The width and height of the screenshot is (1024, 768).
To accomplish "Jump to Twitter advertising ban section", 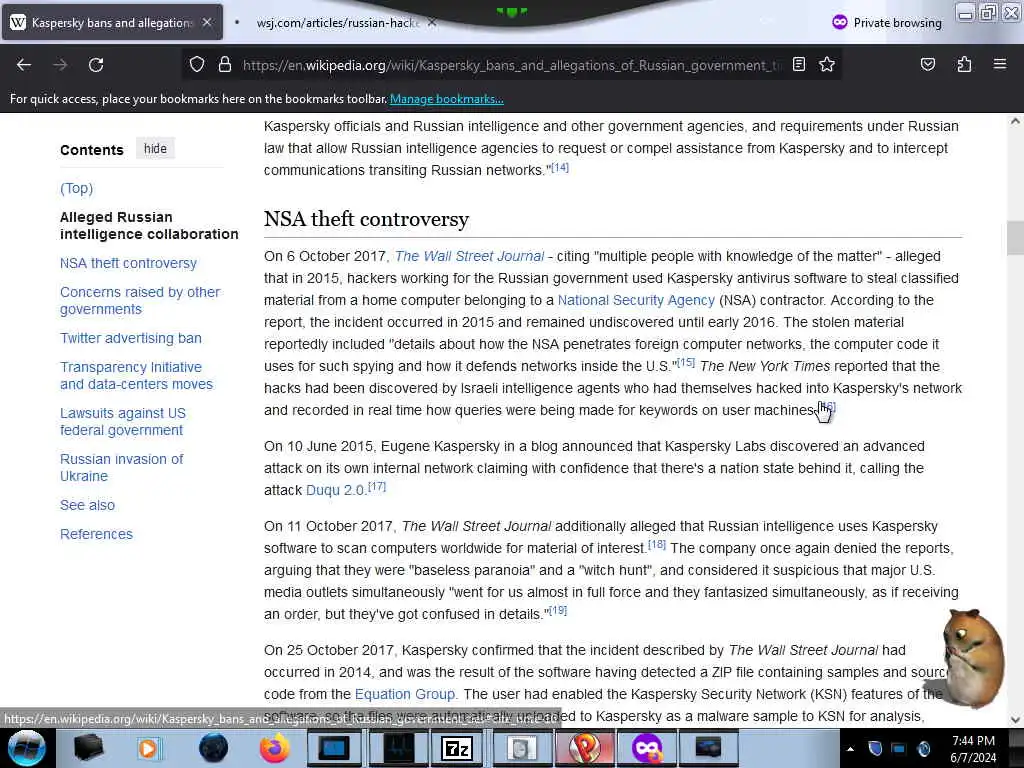I will pos(131,338).
